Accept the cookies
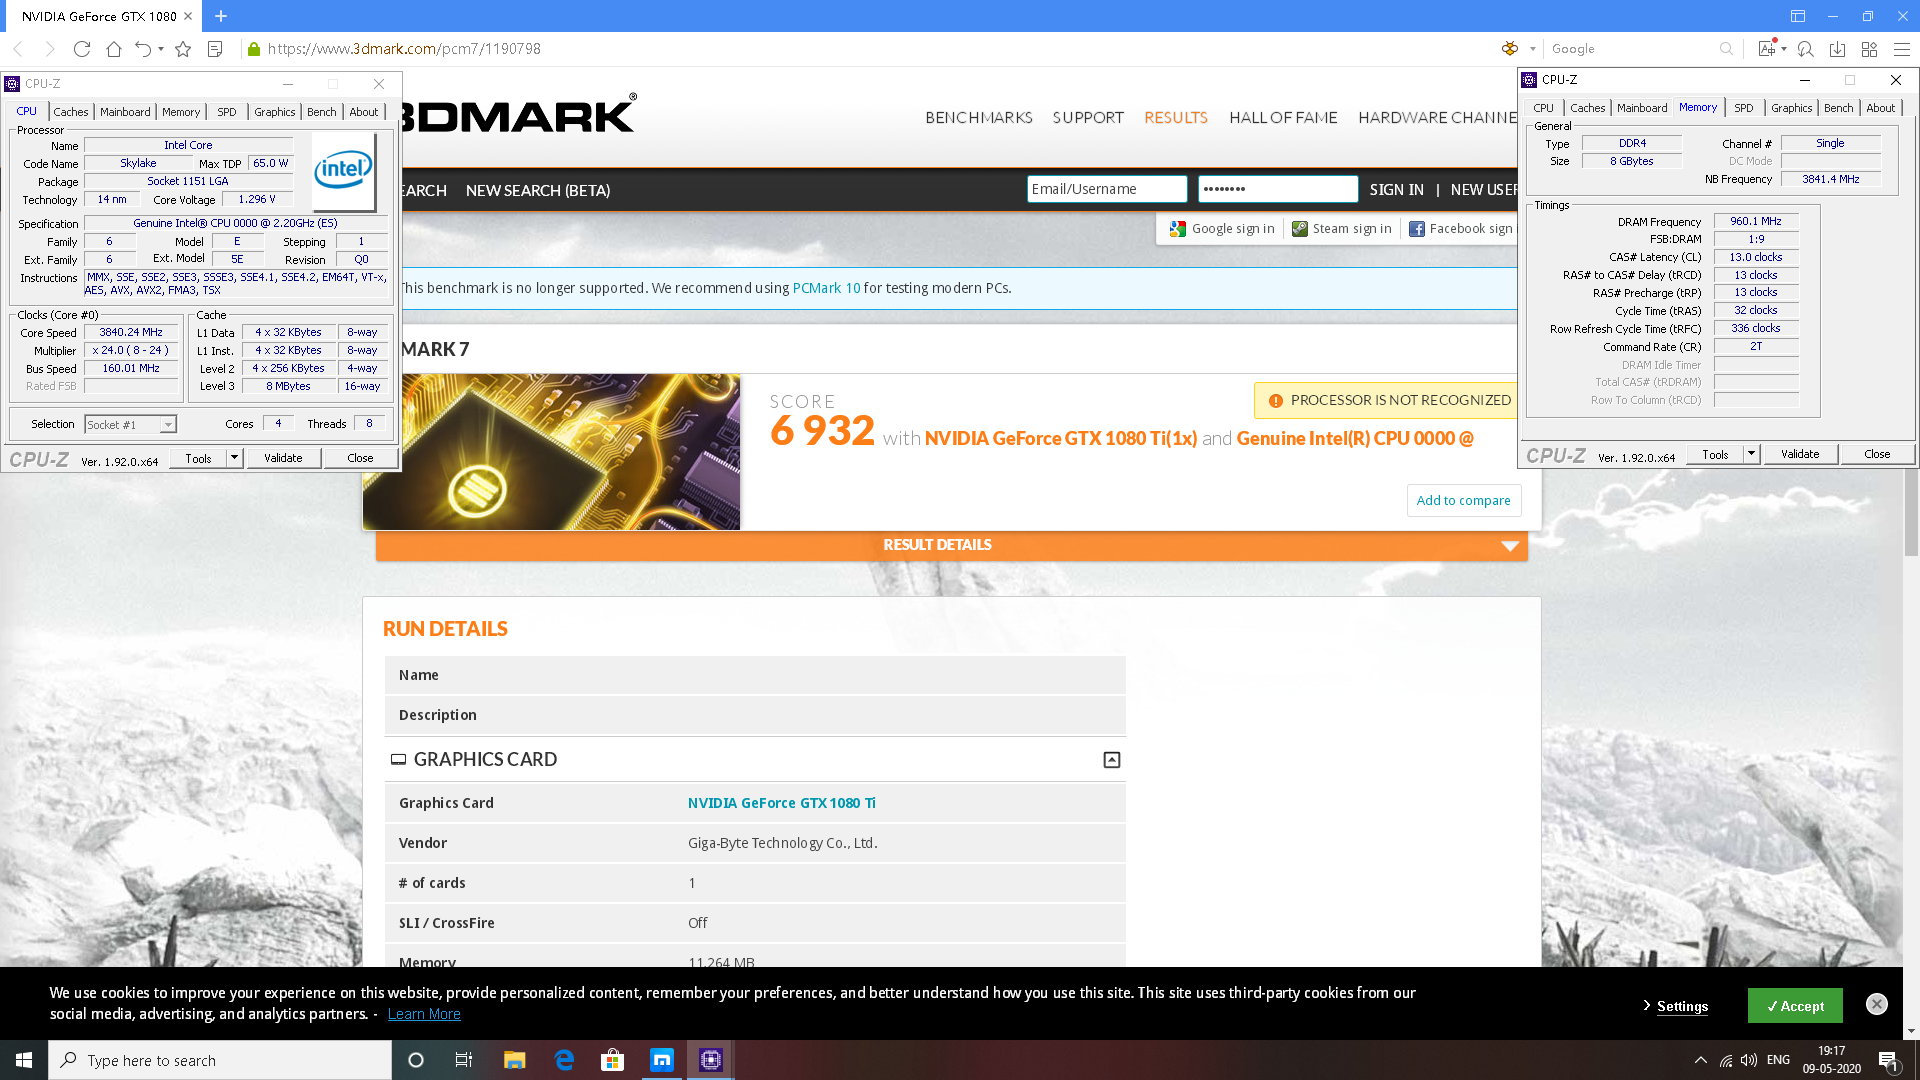The width and height of the screenshot is (1920, 1080). click(x=1795, y=1006)
